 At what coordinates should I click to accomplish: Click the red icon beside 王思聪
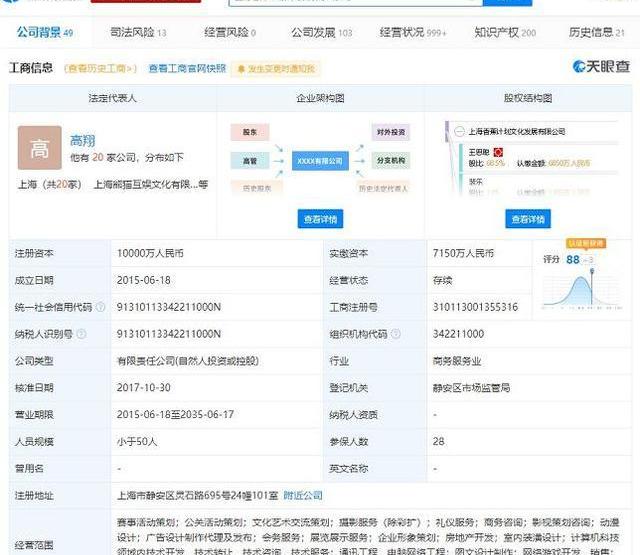click(x=498, y=152)
